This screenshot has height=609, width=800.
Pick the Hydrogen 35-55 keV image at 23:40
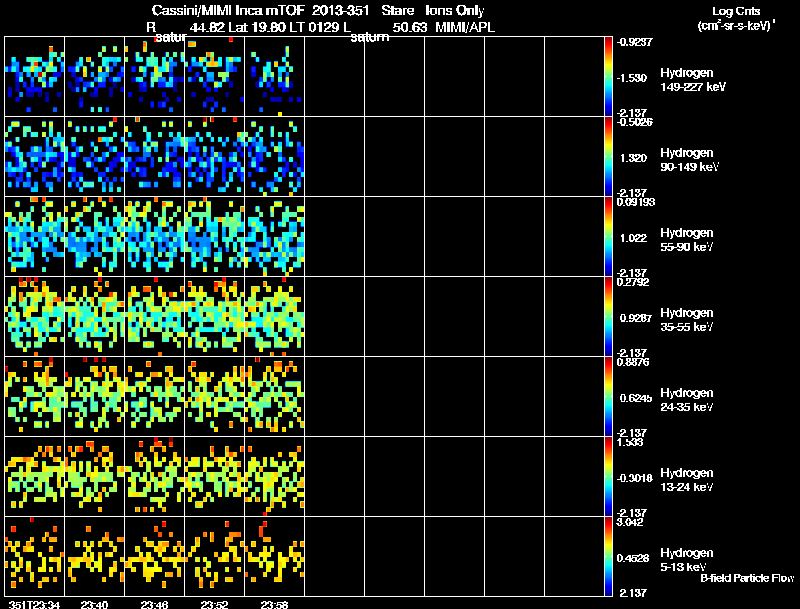coord(94,317)
